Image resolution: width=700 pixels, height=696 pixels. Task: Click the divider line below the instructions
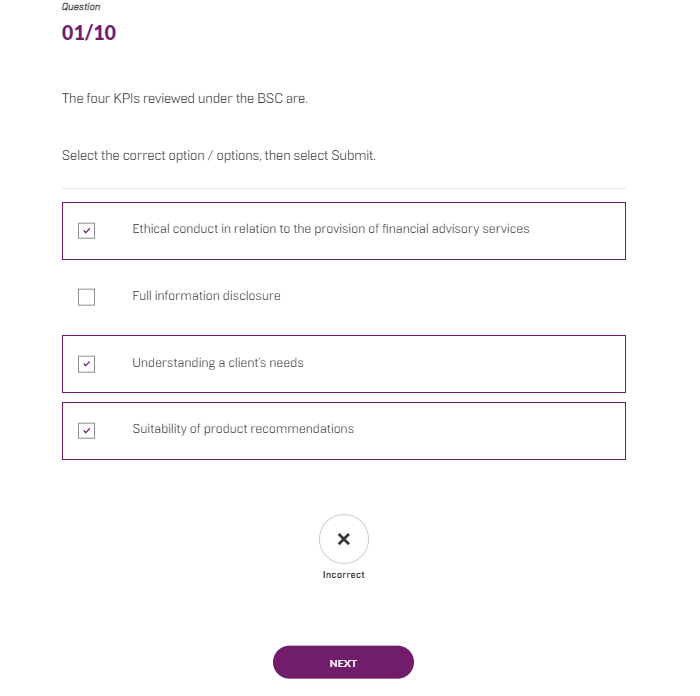tap(343, 188)
